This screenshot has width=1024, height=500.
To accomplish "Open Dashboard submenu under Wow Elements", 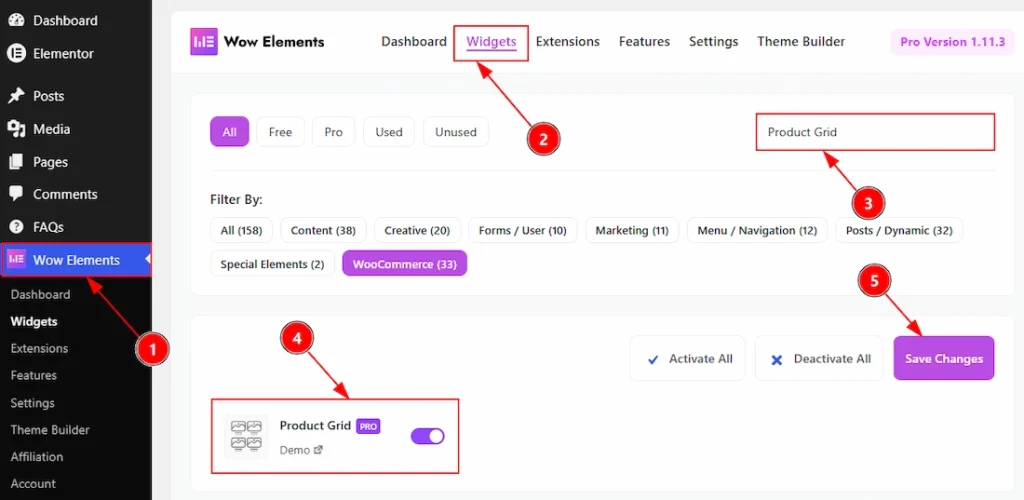I will 40,294.
